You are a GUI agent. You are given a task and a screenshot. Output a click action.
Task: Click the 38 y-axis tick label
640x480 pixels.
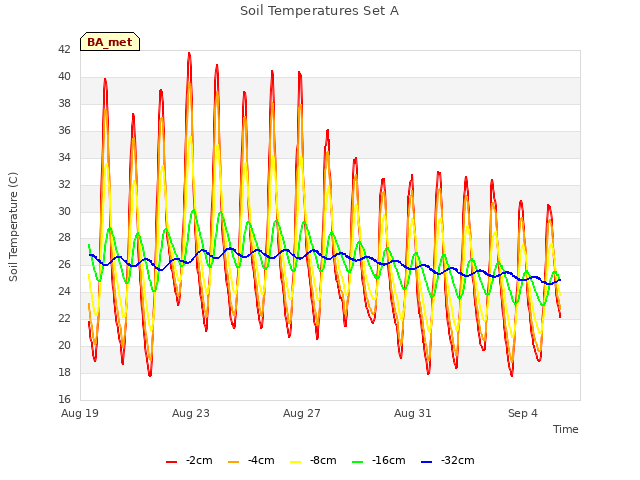pos(64,103)
